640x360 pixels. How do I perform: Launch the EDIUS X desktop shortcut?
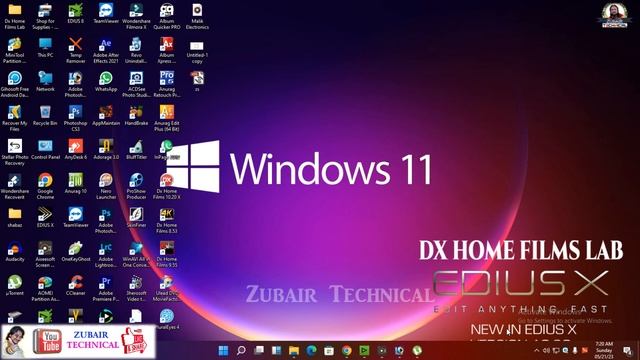[x=45, y=218]
